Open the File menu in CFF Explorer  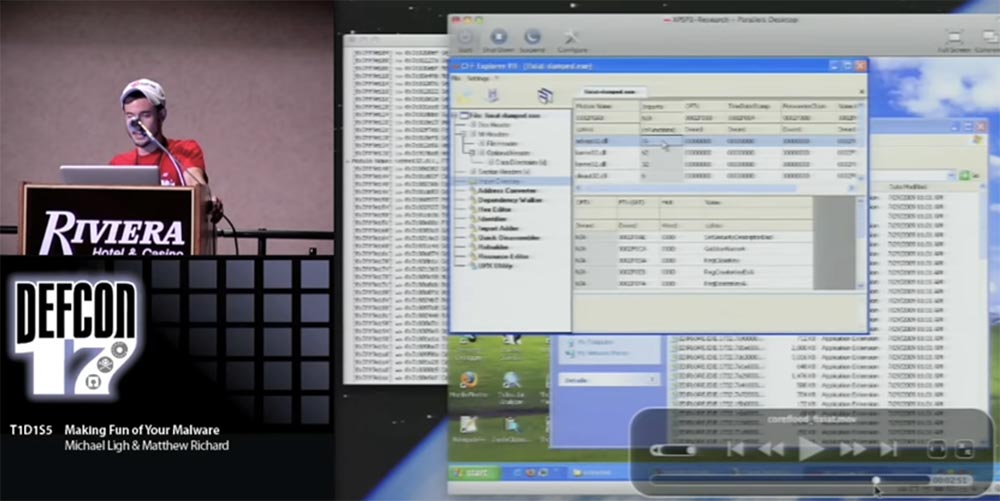(456, 78)
